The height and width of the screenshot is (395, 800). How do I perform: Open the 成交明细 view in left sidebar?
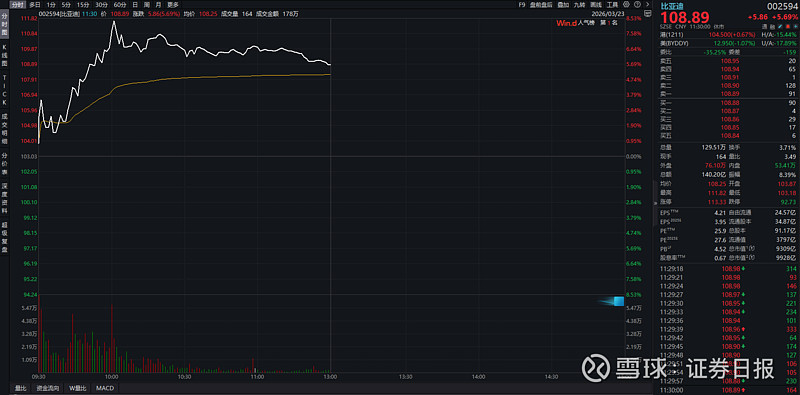(5, 129)
